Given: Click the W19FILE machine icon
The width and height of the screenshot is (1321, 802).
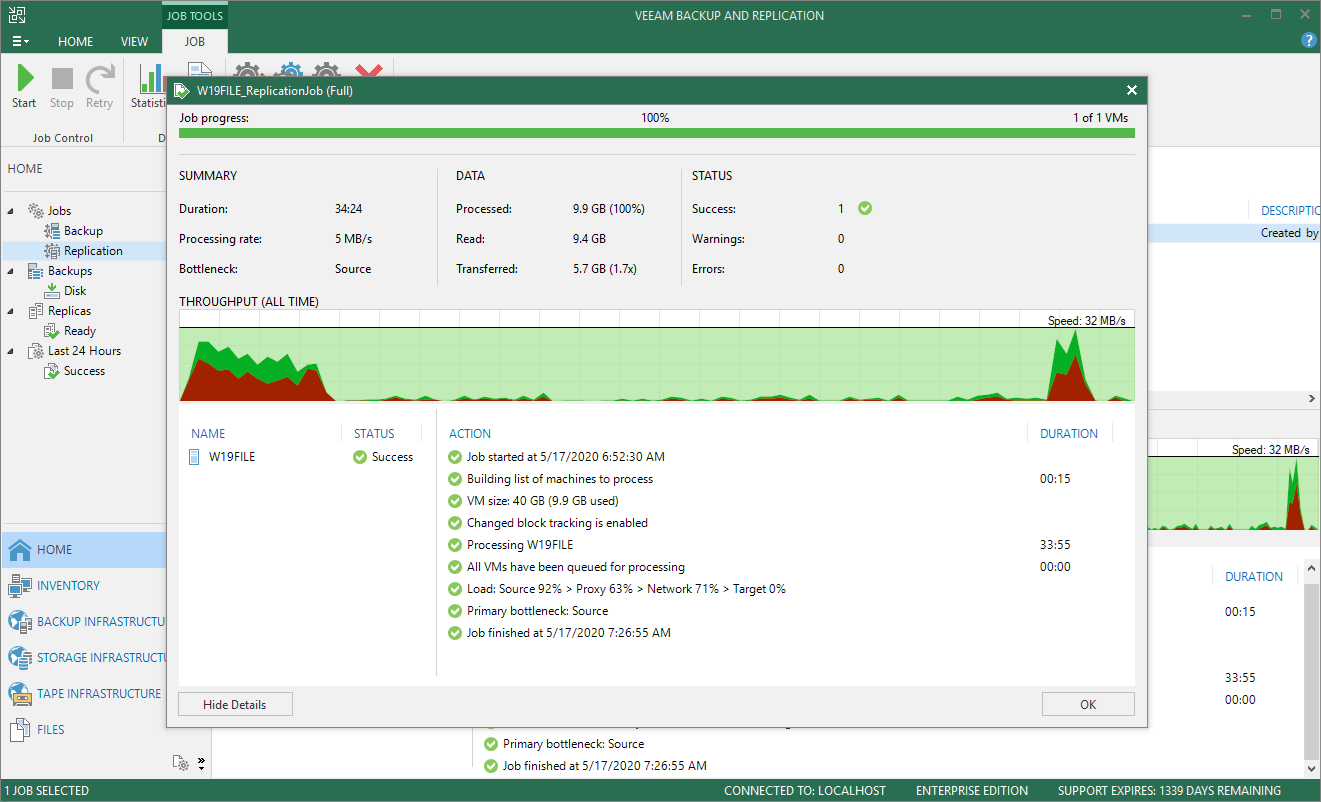Looking at the screenshot, I should 195,457.
